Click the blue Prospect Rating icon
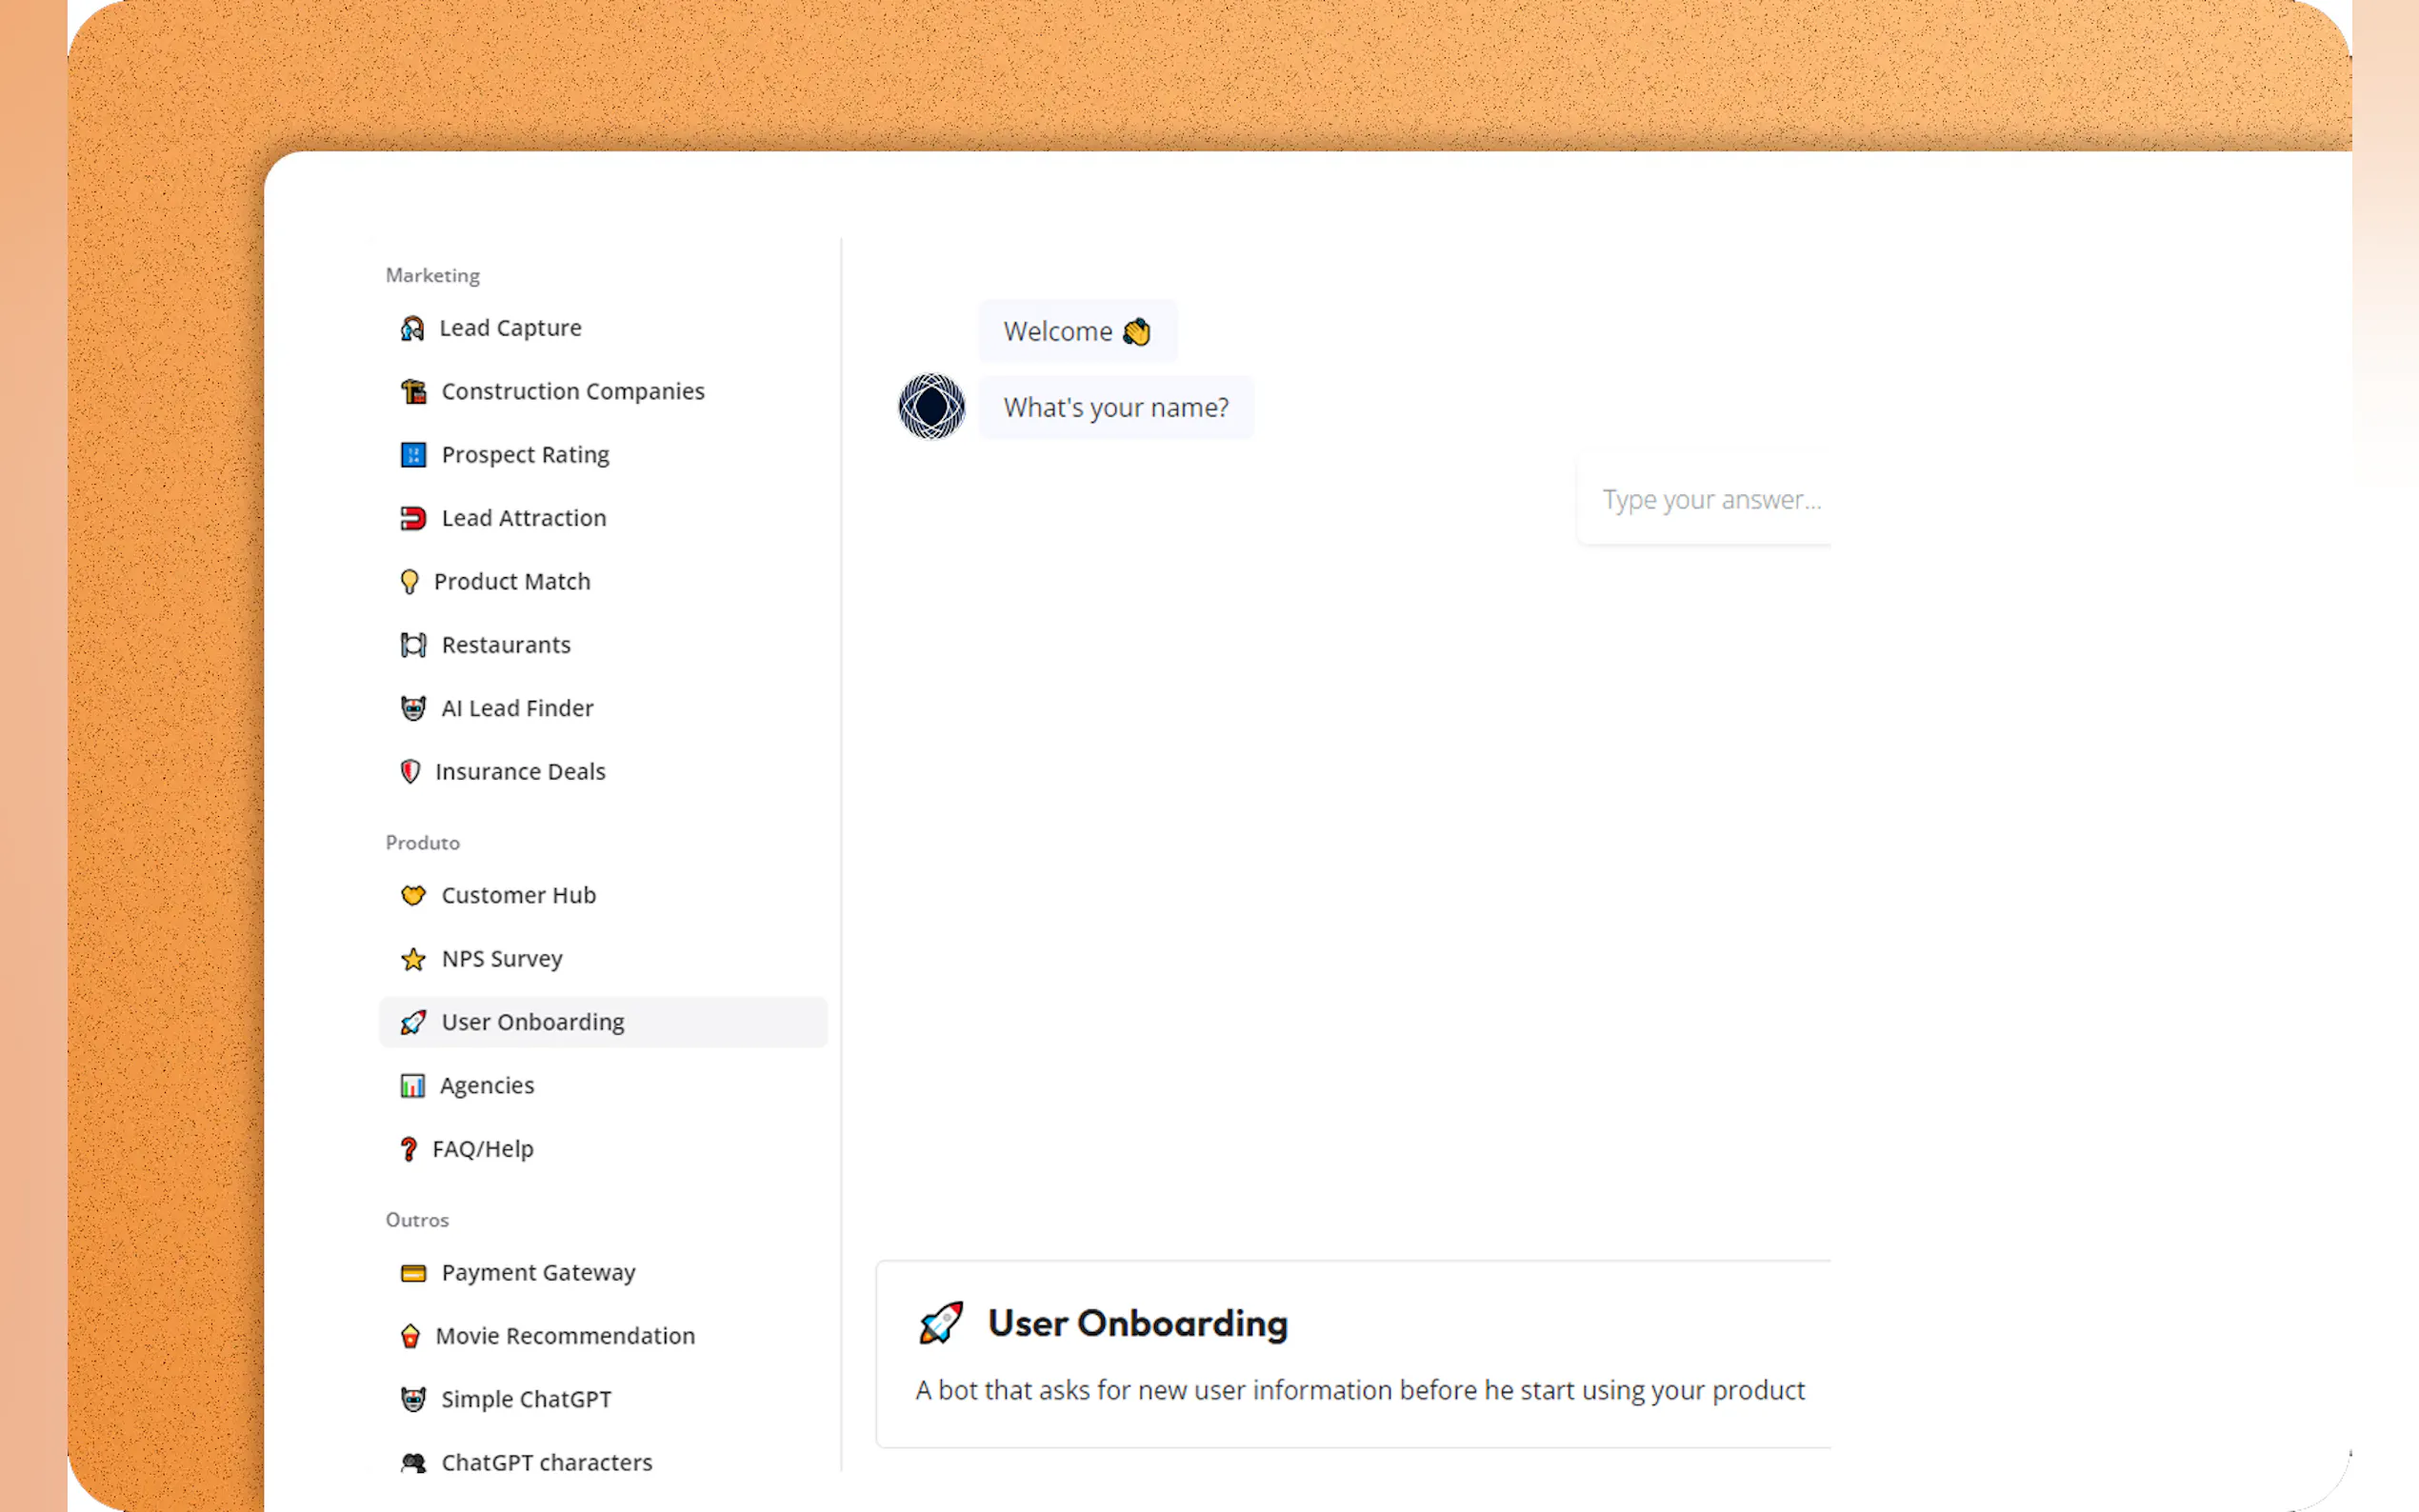 tap(413, 455)
